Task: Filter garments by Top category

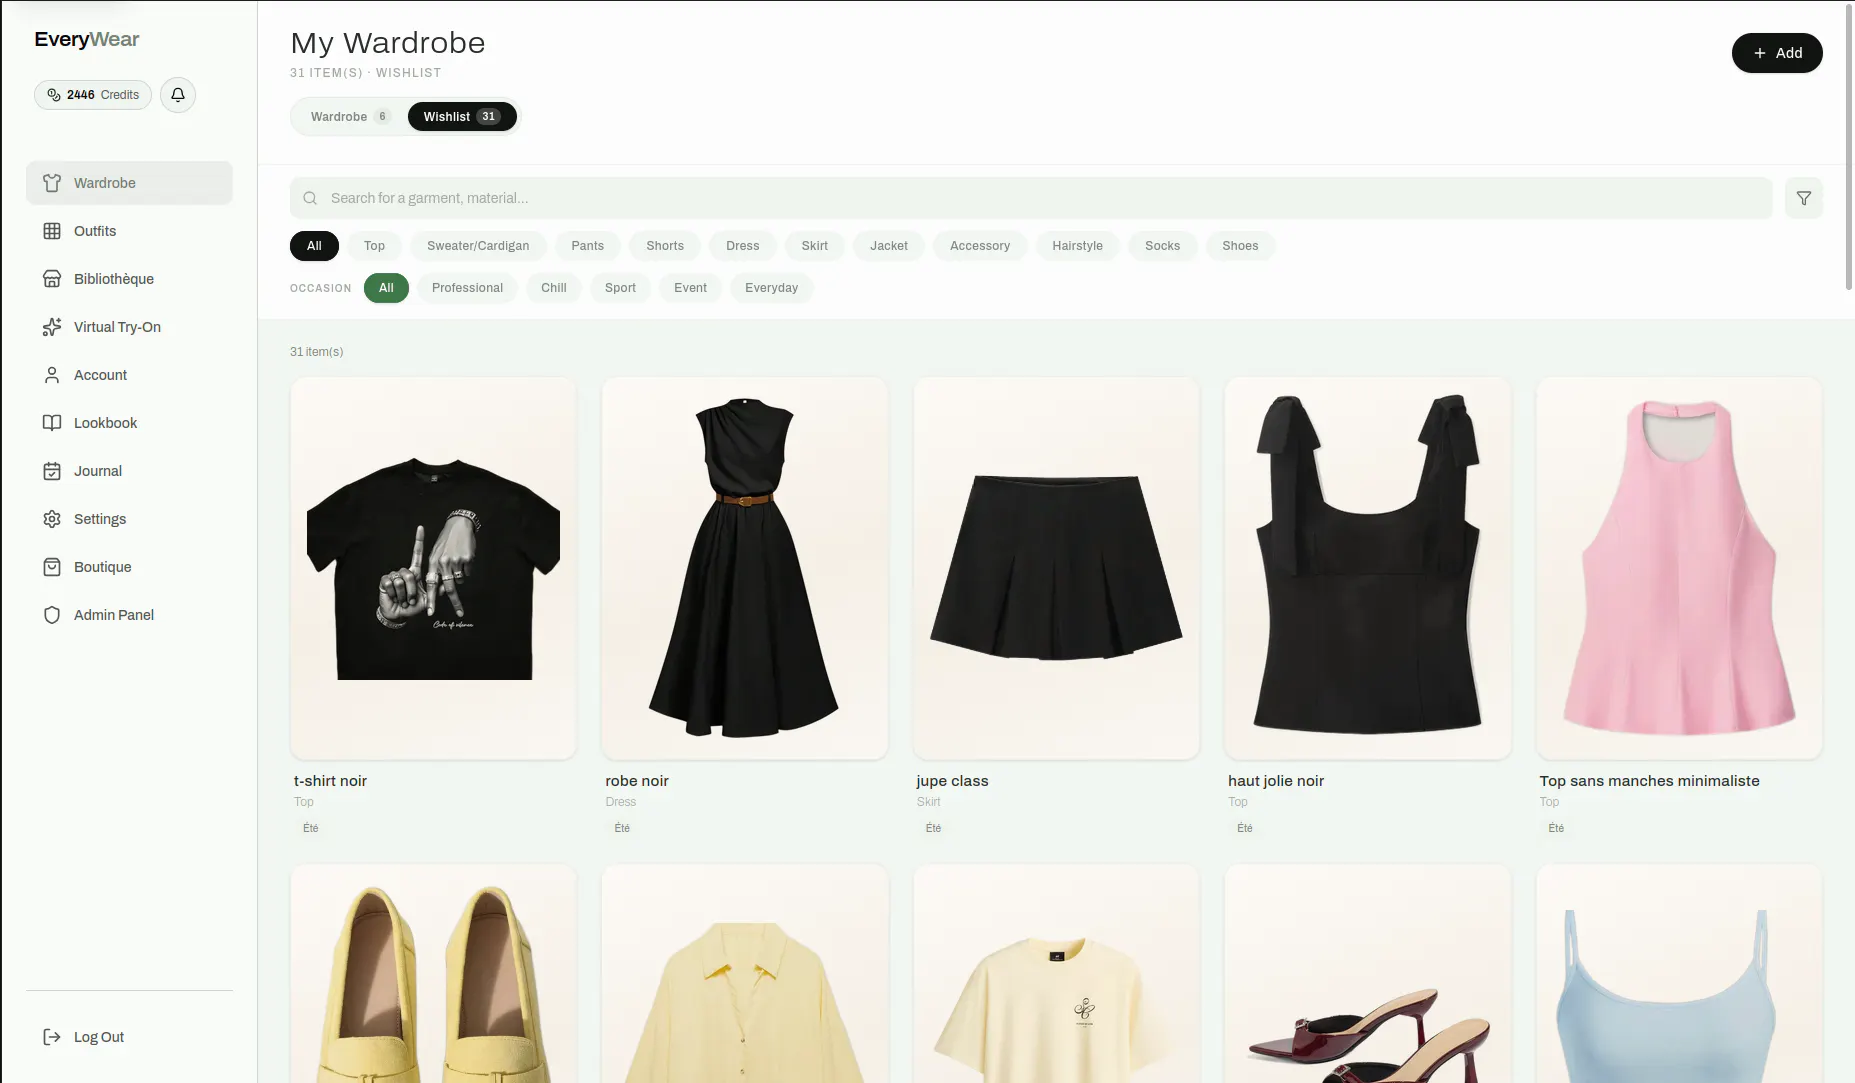Action: tap(374, 246)
